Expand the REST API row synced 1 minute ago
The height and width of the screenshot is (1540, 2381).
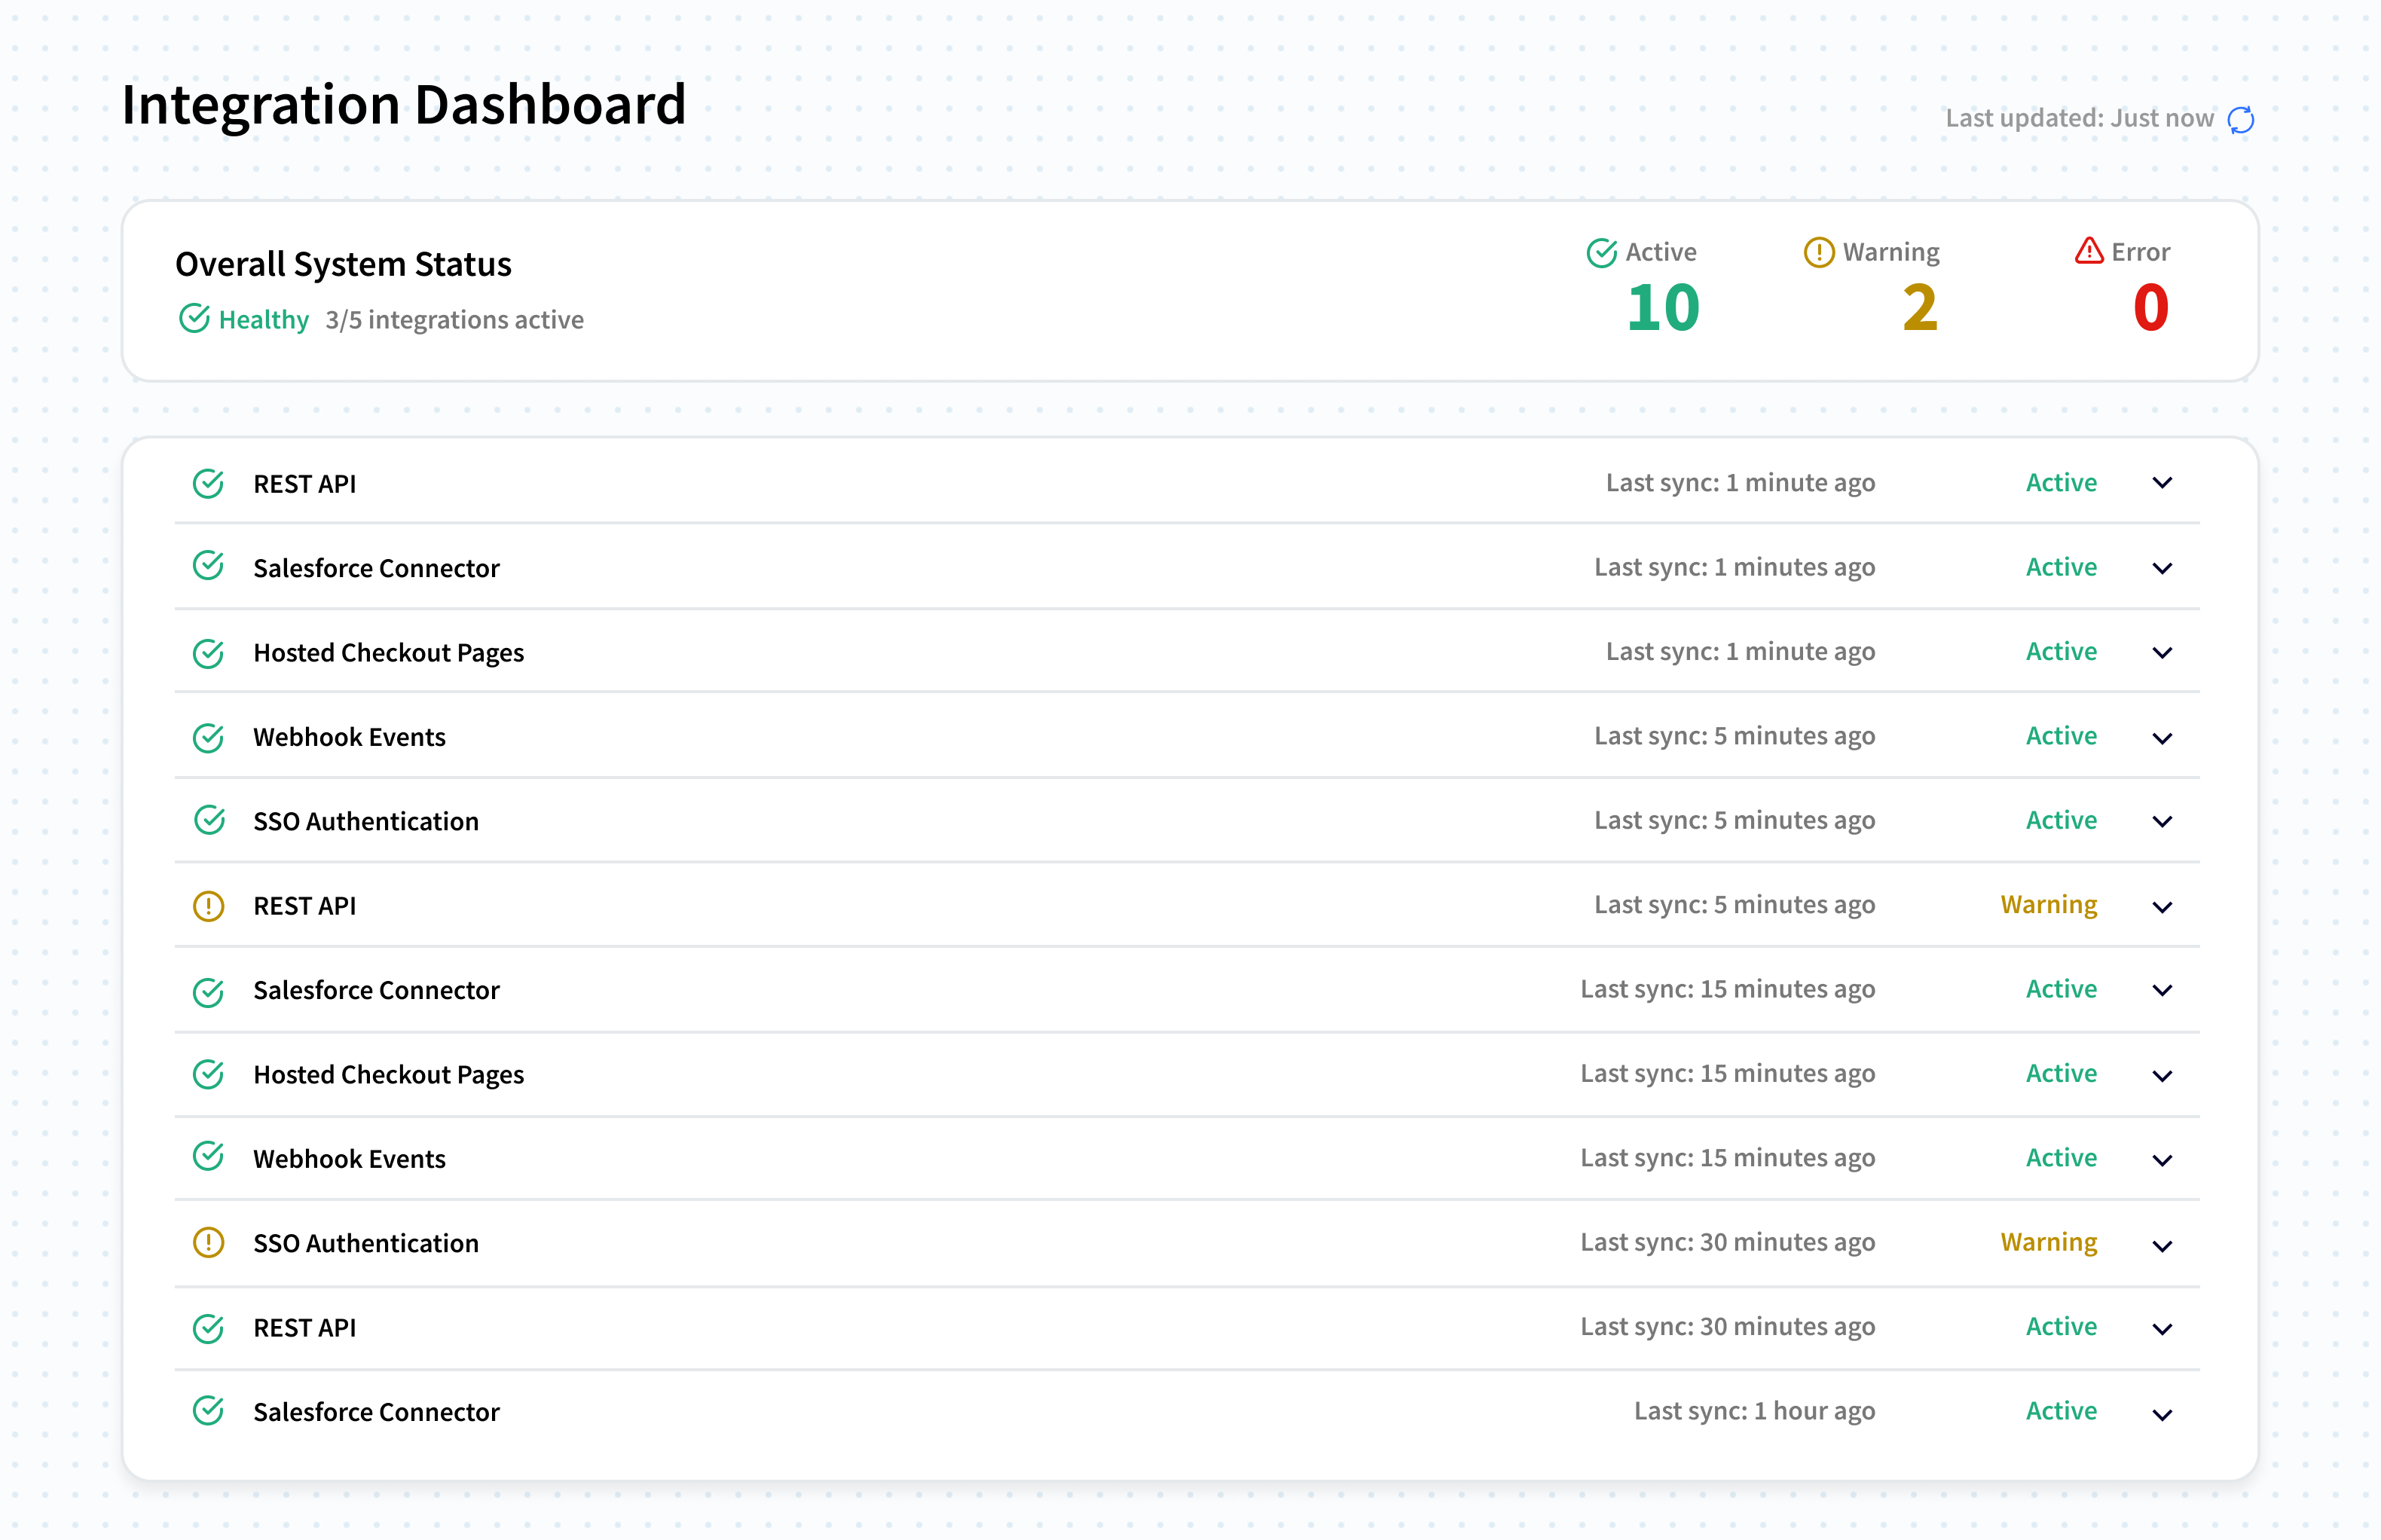point(2162,483)
